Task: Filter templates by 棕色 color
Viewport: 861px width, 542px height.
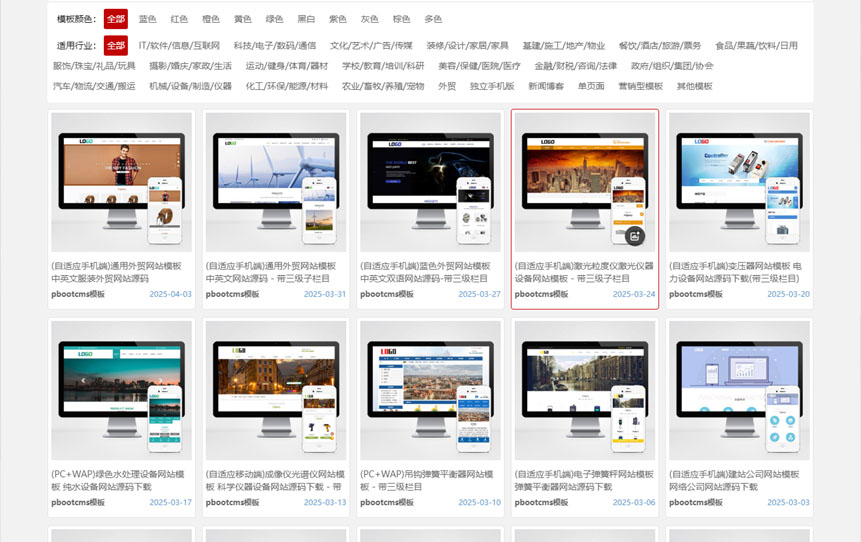Action: pyautogui.click(x=401, y=19)
